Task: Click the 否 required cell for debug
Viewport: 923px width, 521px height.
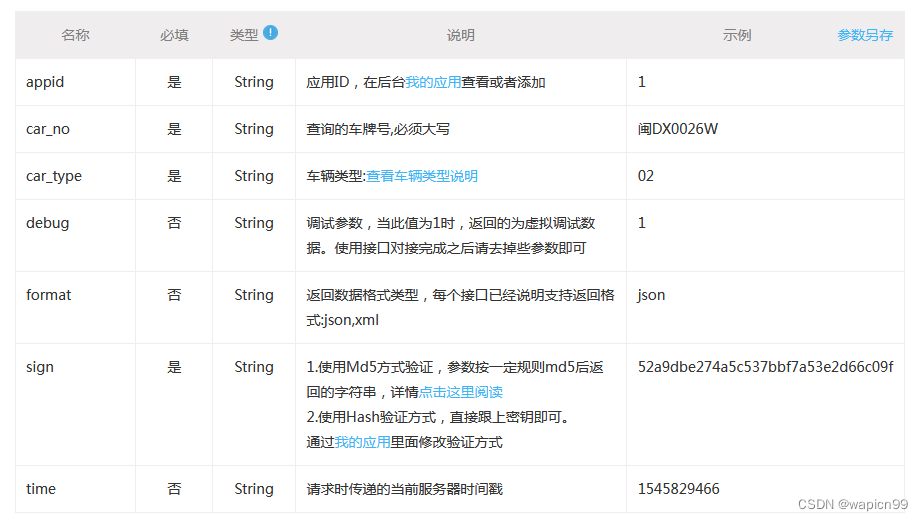Action: tap(174, 223)
